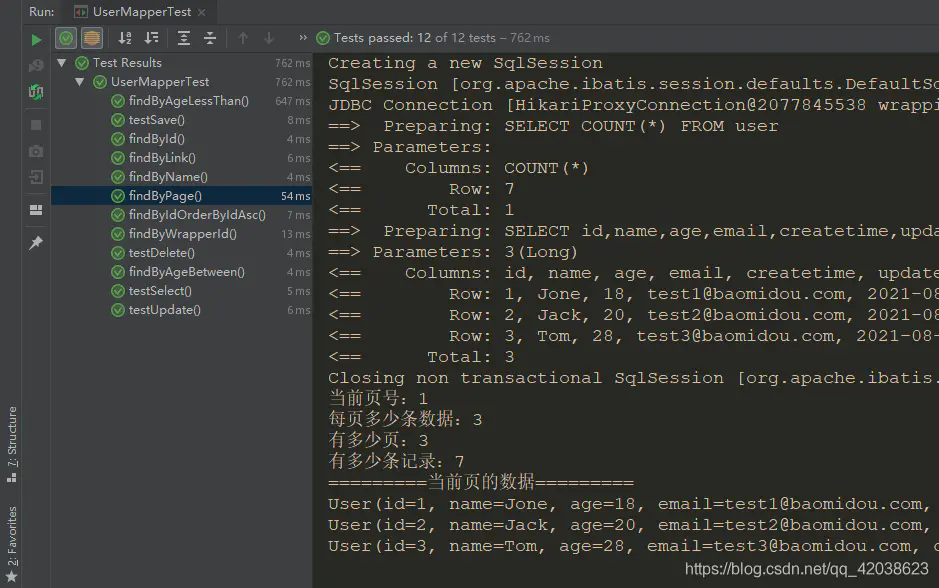The image size is (939, 588).
Task: Open the toolbar overflow chevrons
Action: [x=303, y=38]
